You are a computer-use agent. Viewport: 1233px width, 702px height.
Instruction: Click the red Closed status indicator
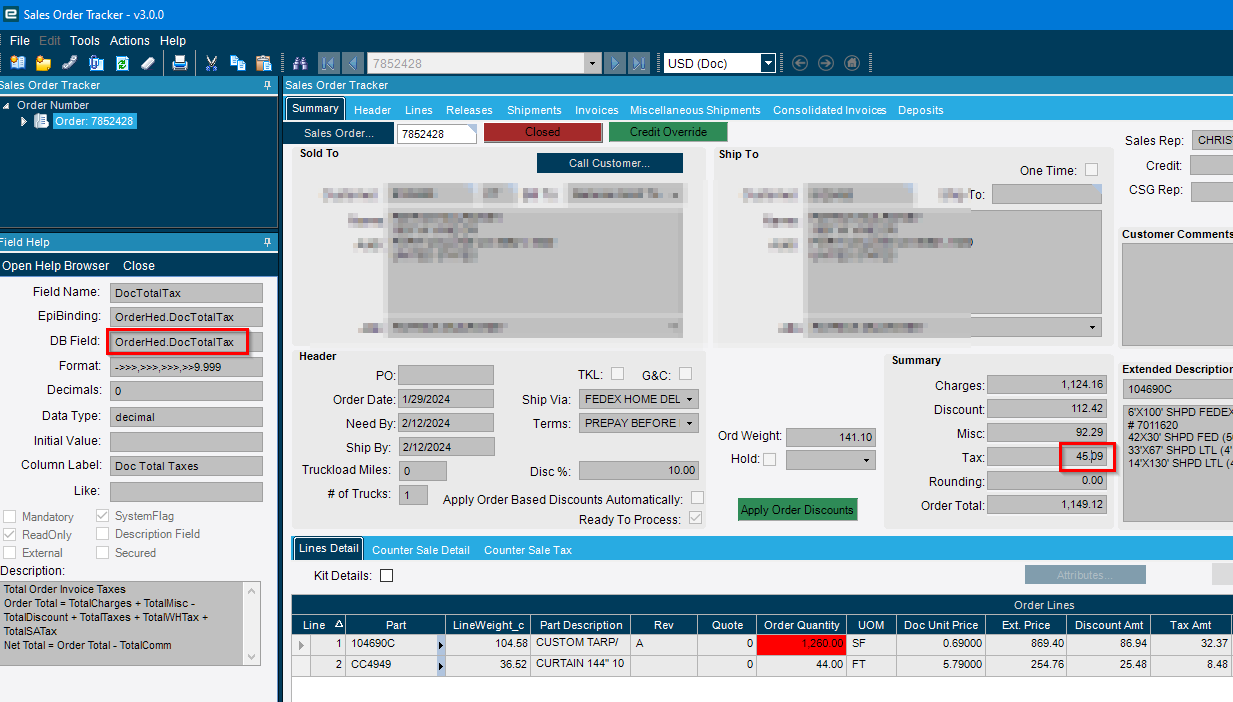543,132
